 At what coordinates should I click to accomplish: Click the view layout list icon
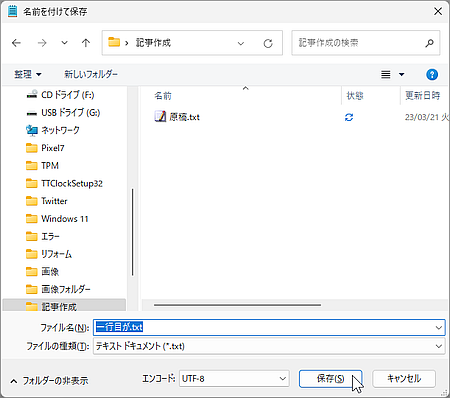pyautogui.click(x=386, y=74)
